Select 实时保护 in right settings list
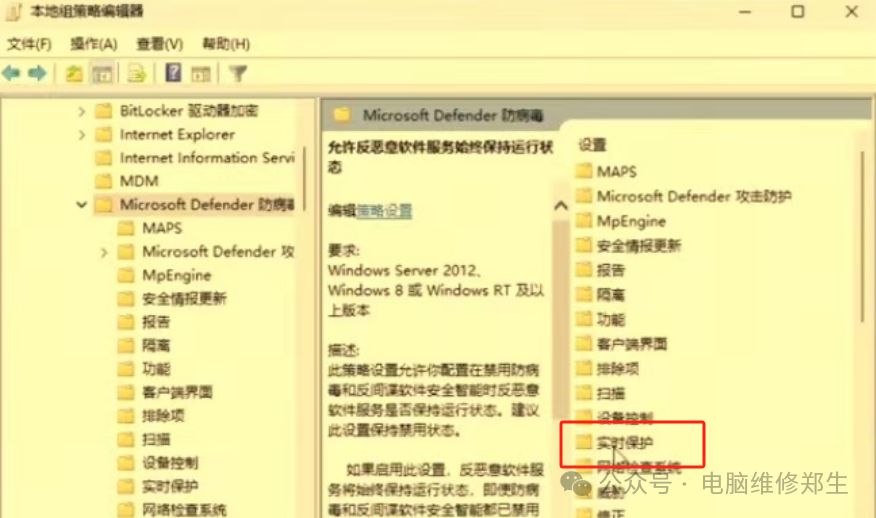The image size is (876, 518). click(x=625, y=443)
